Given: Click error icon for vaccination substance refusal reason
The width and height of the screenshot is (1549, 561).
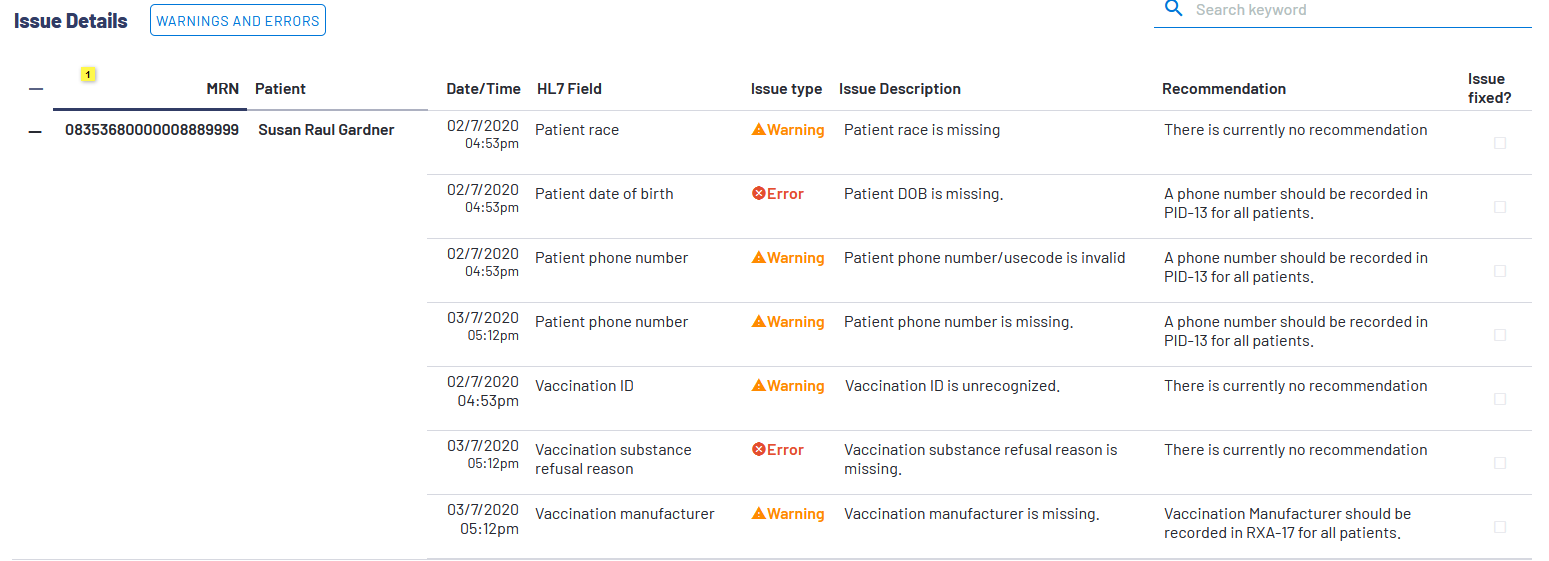Looking at the screenshot, I should [x=759, y=450].
